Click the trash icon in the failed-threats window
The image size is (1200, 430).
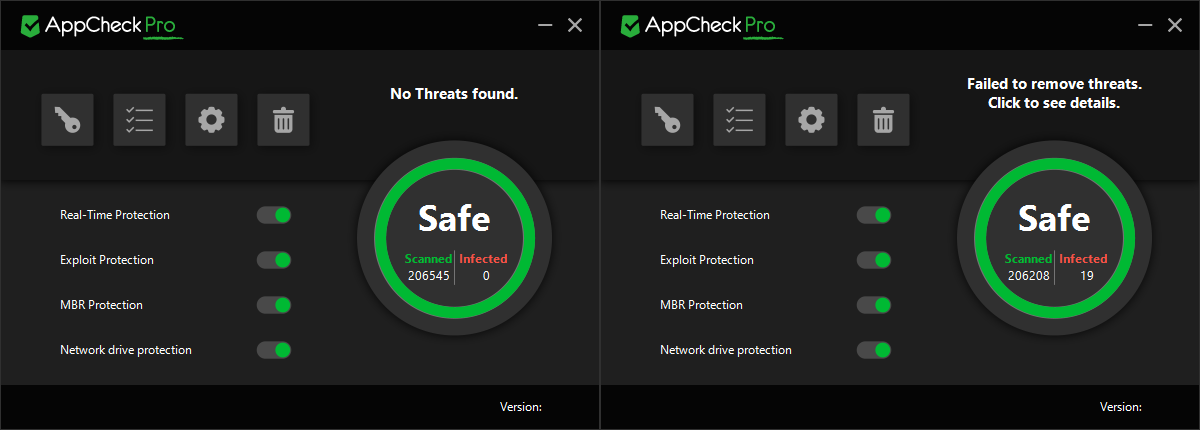[x=883, y=120]
